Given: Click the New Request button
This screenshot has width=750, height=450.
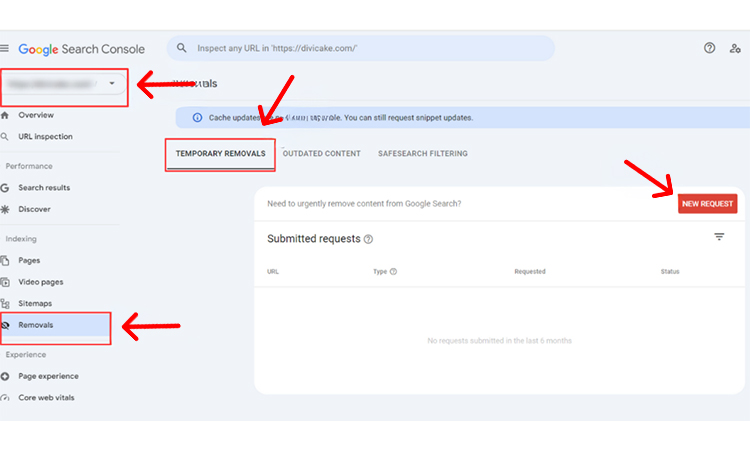Looking at the screenshot, I should (707, 204).
